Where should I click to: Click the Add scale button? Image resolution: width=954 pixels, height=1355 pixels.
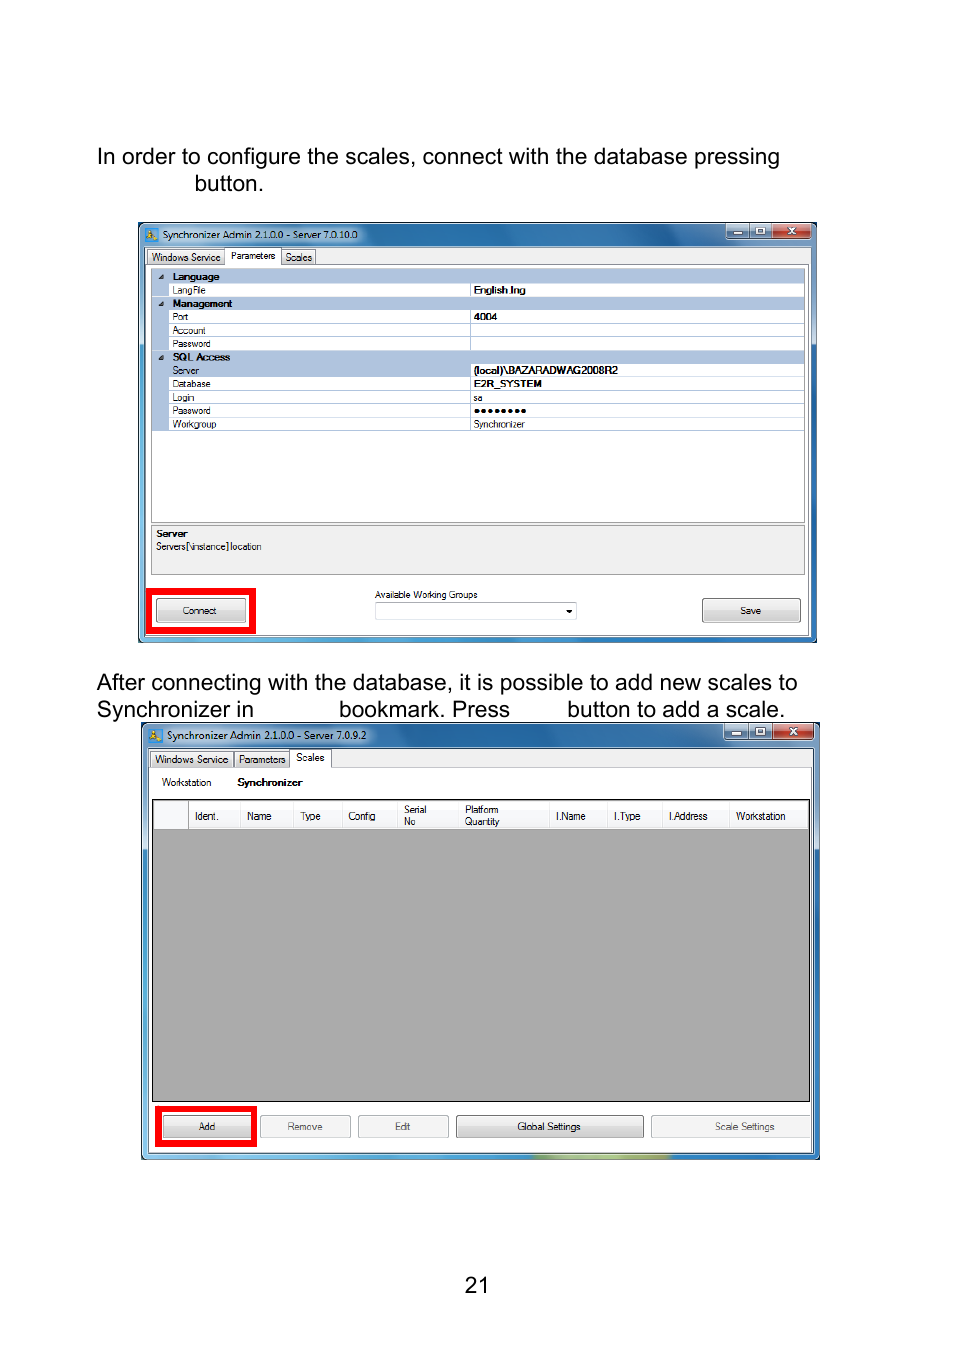[x=207, y=1127]
